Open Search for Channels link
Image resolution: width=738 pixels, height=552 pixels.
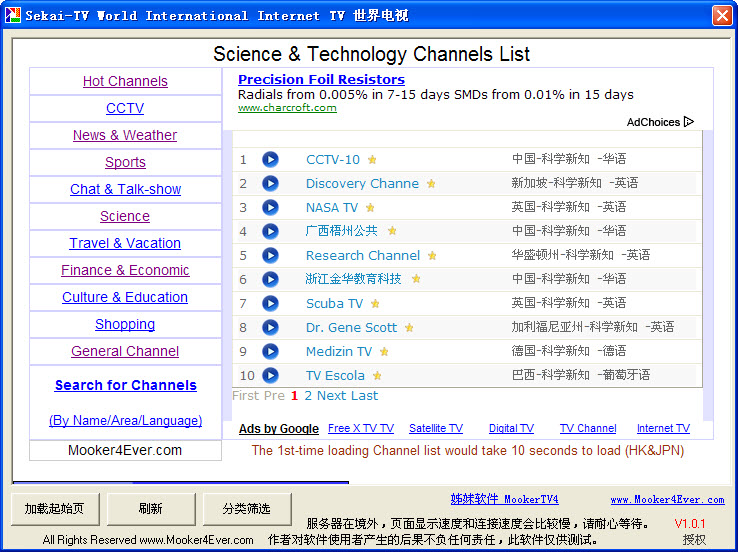pos(126,385)
